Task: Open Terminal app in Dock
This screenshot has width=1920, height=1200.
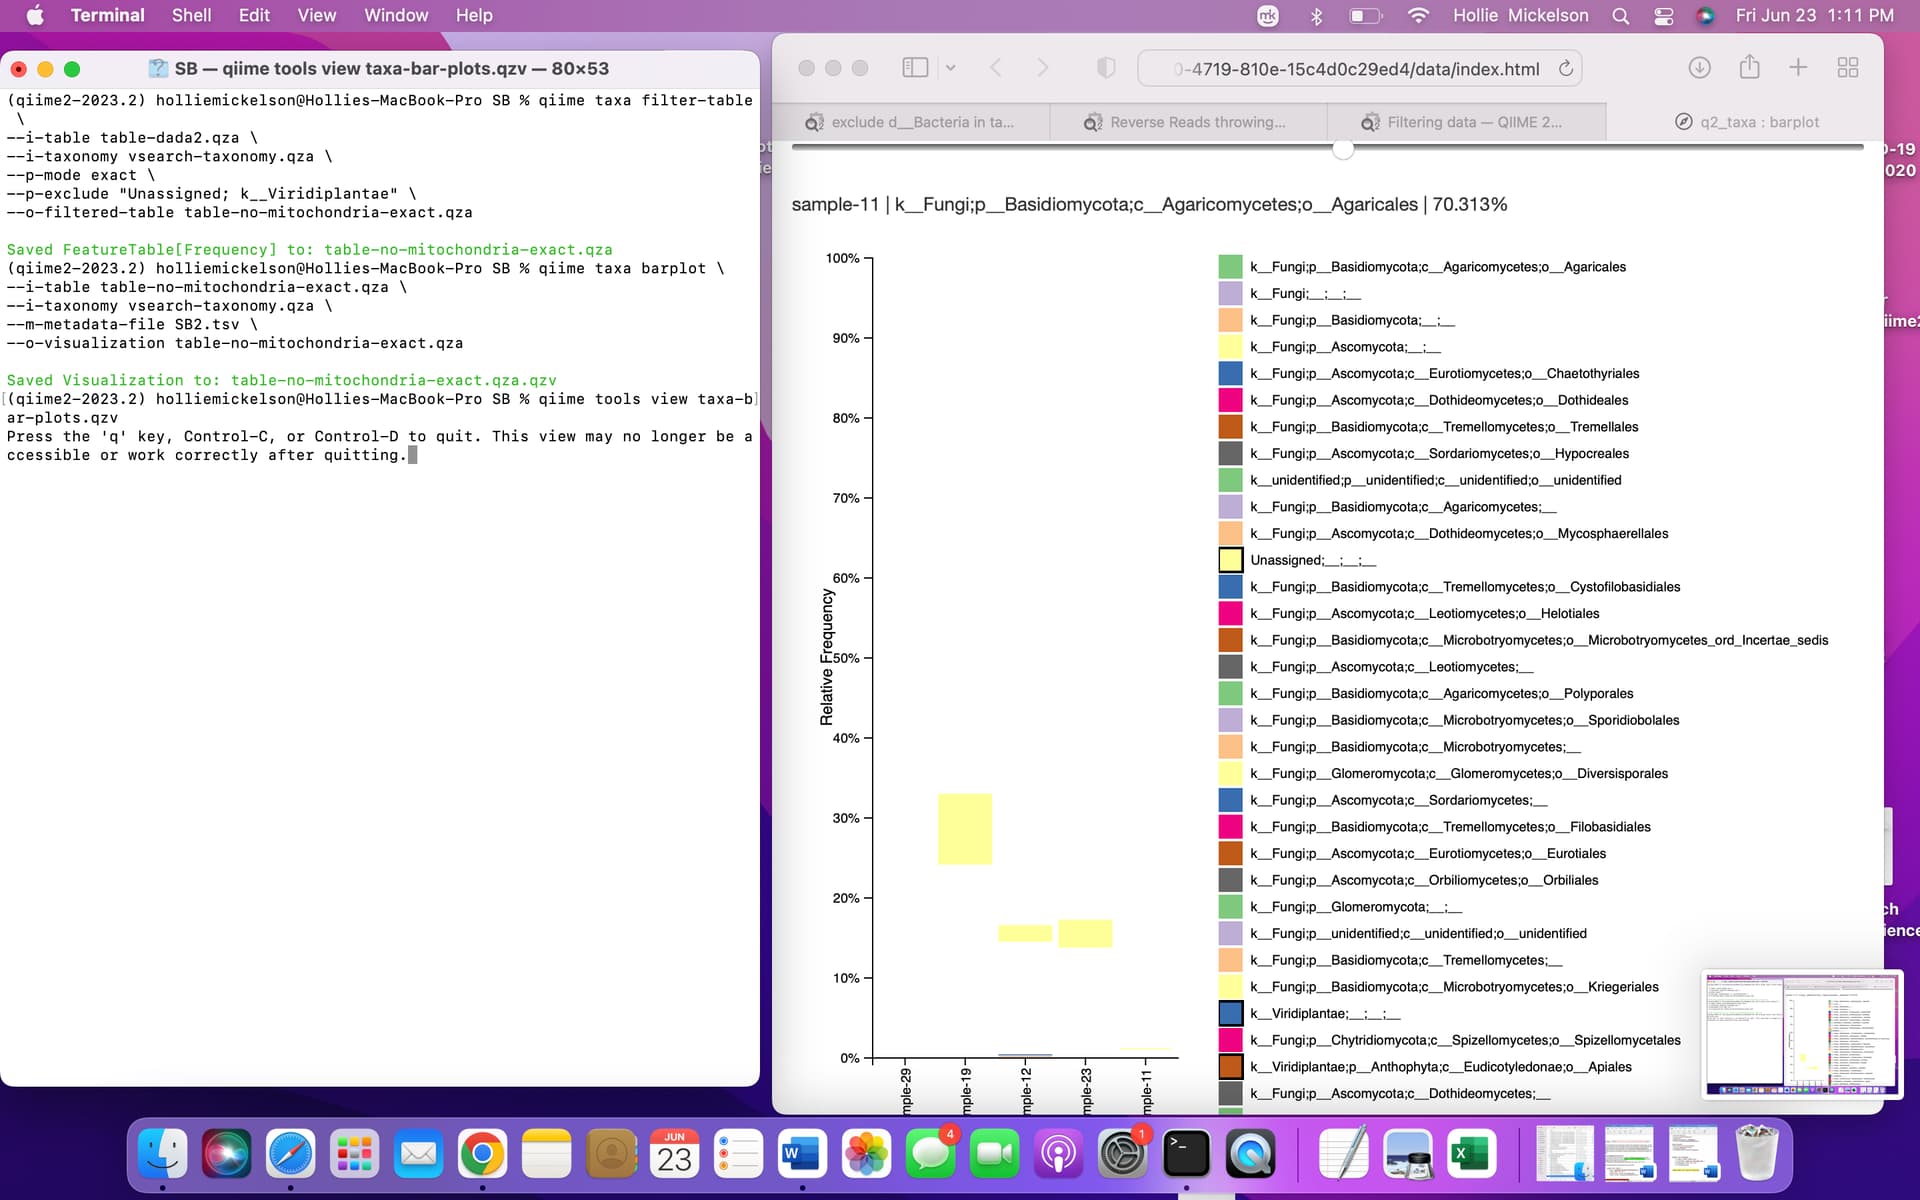Action: coord(1186,1154)
